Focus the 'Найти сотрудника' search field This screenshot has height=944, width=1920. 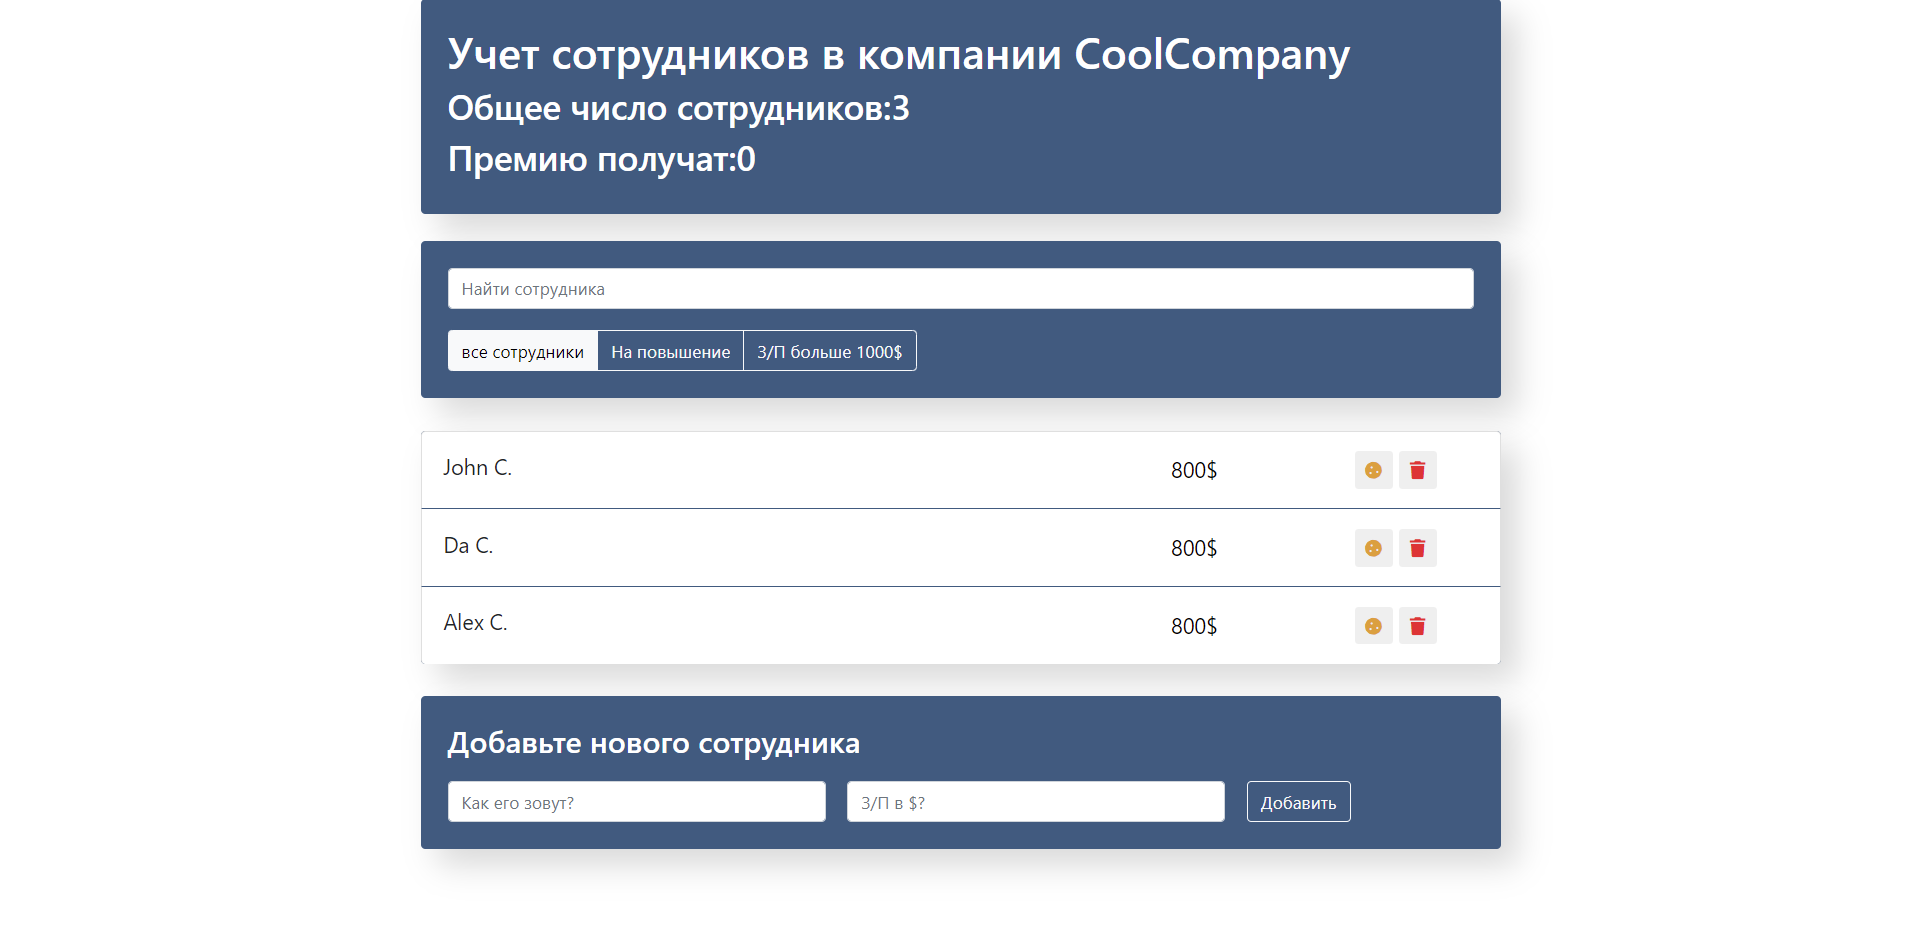[960, 289]
